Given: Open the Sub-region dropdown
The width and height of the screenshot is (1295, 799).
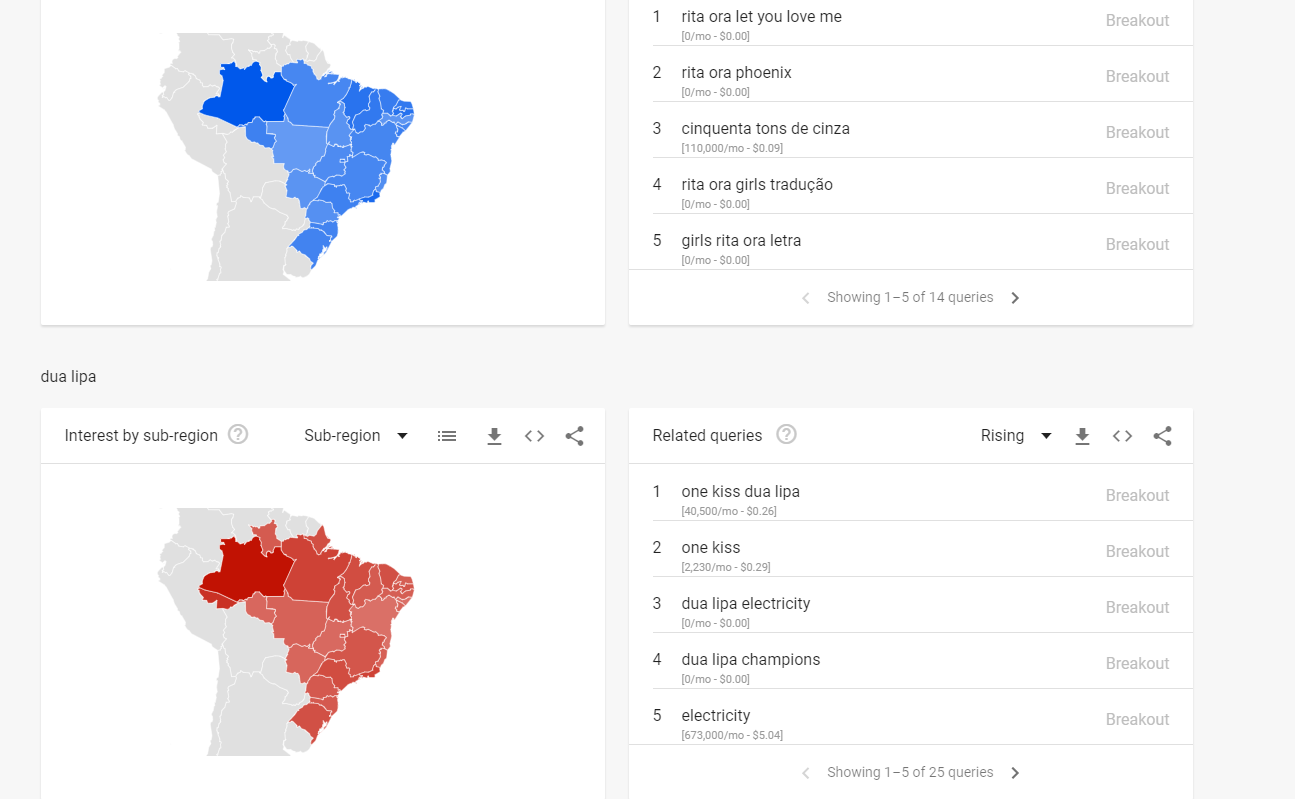Looking at the screenshot, I should [357, 436].
